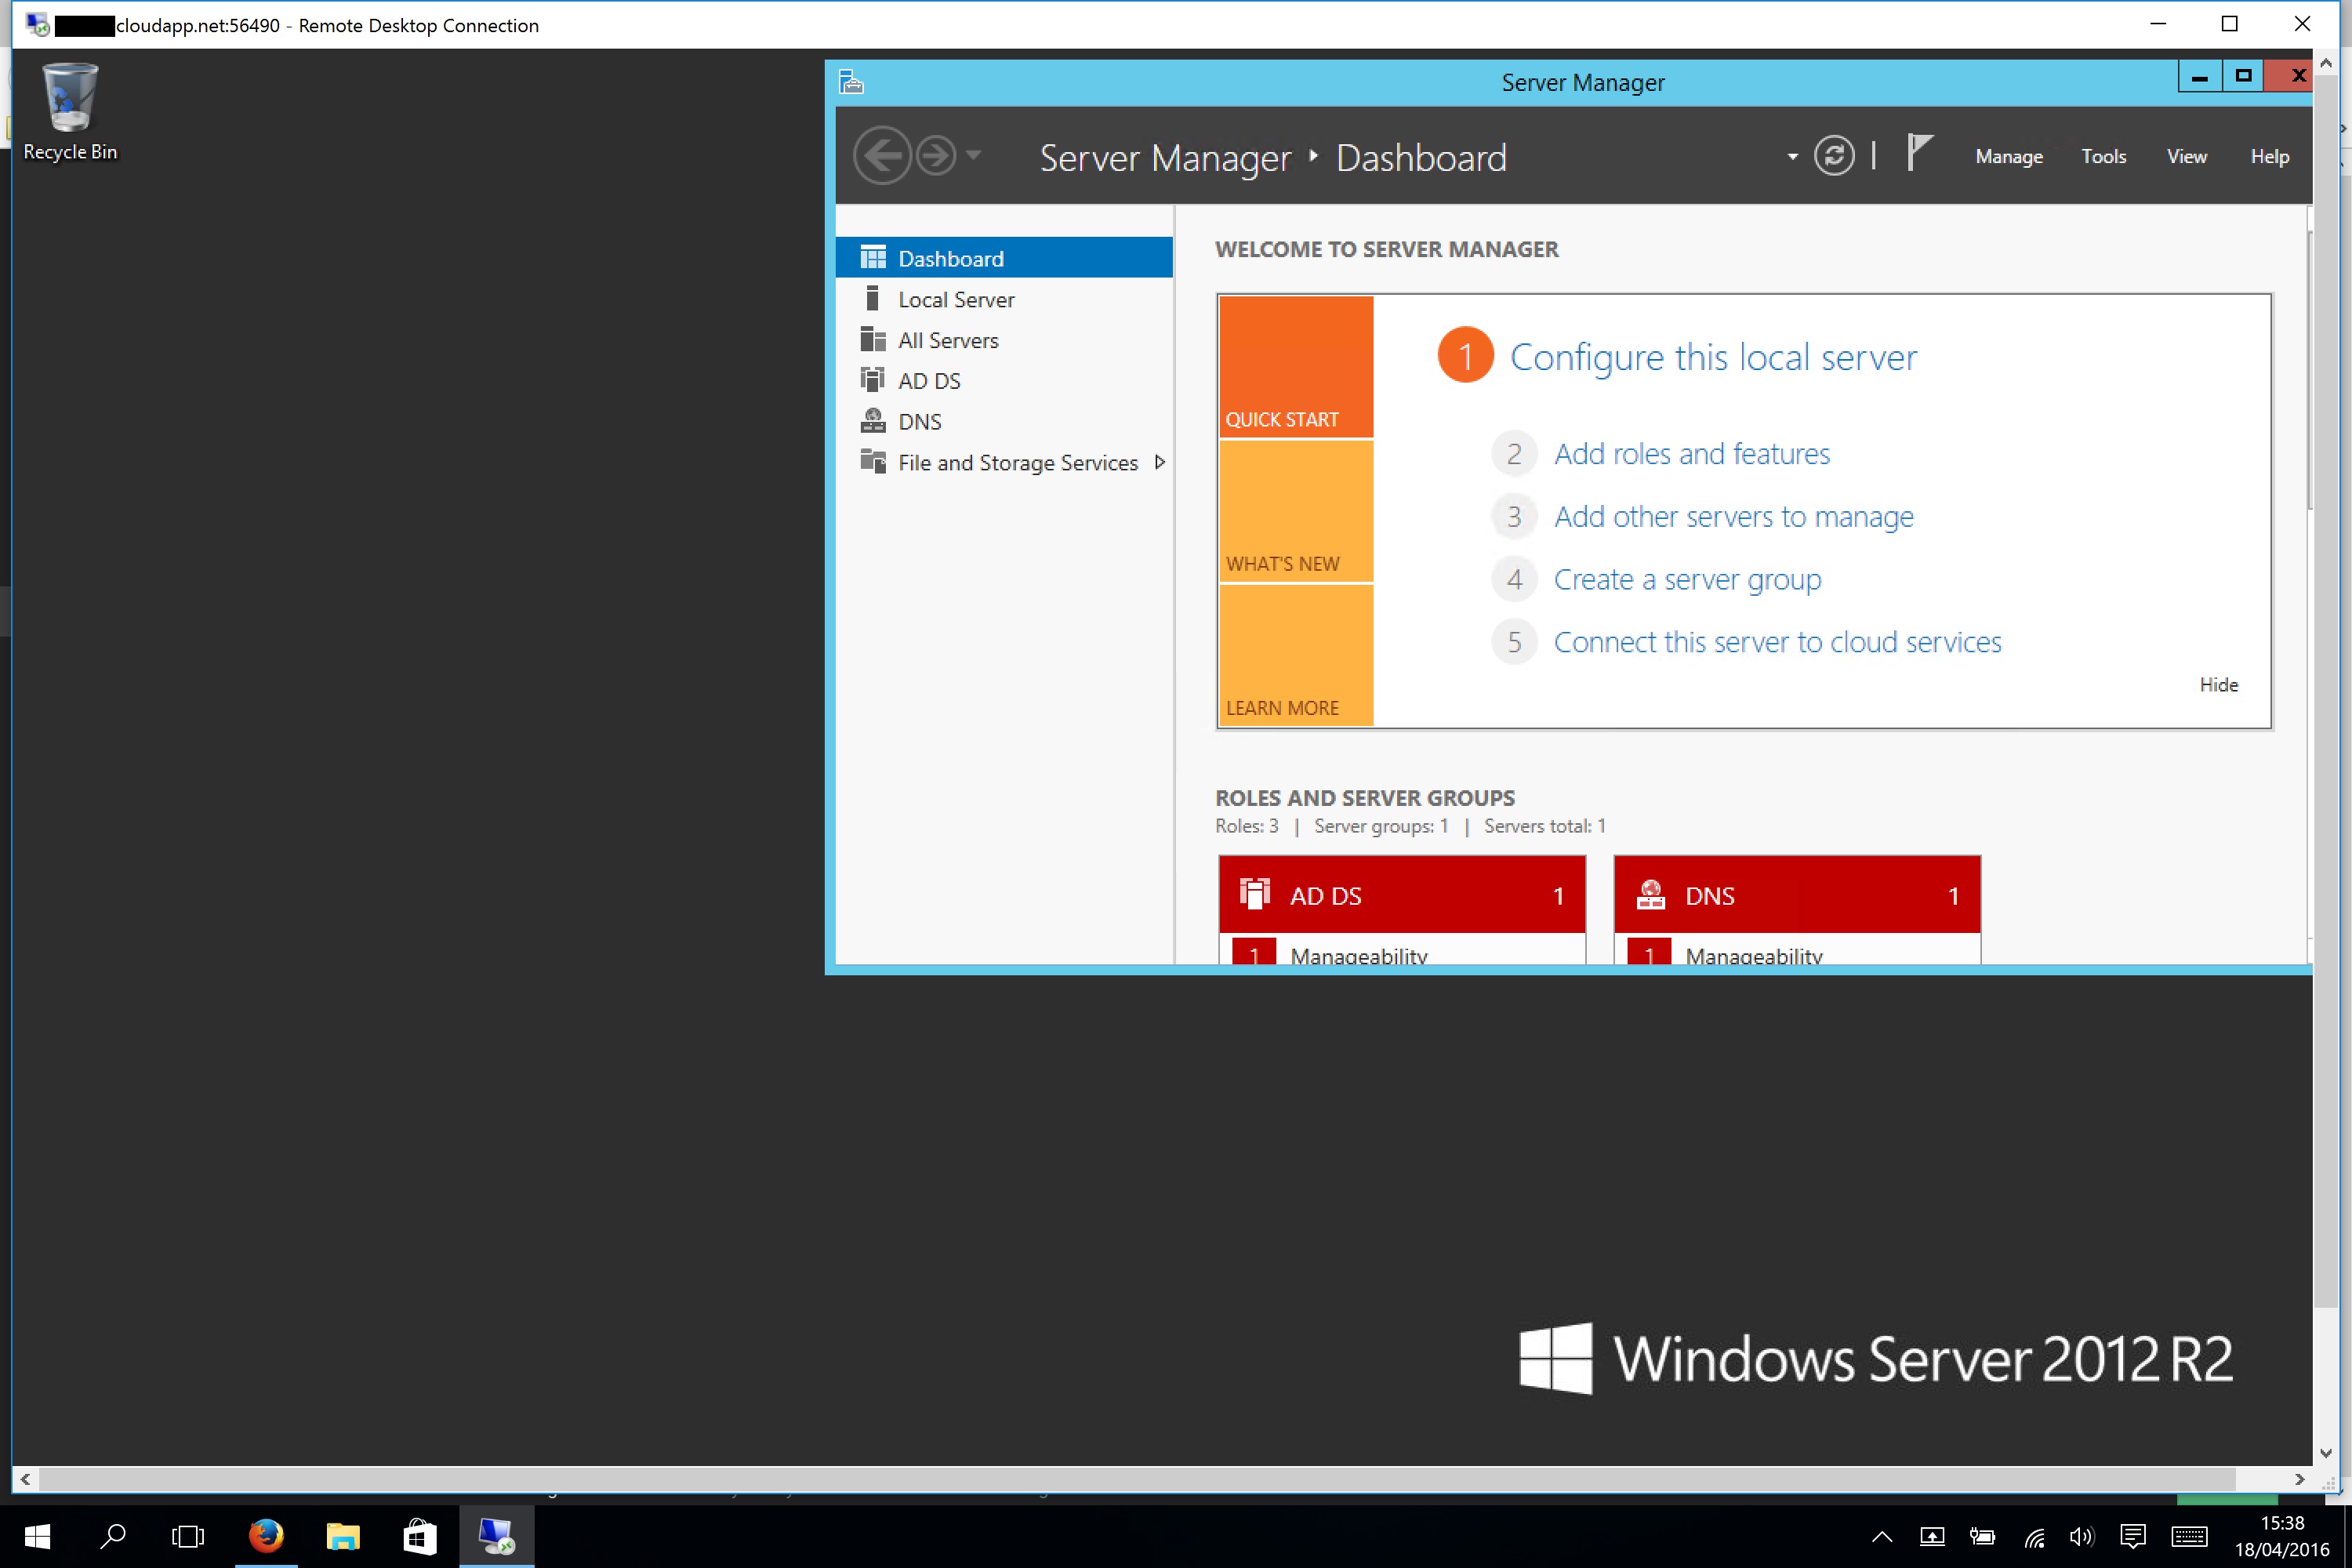Click the Remote Desktop Connection taskbar icon

pos(496,1536)
